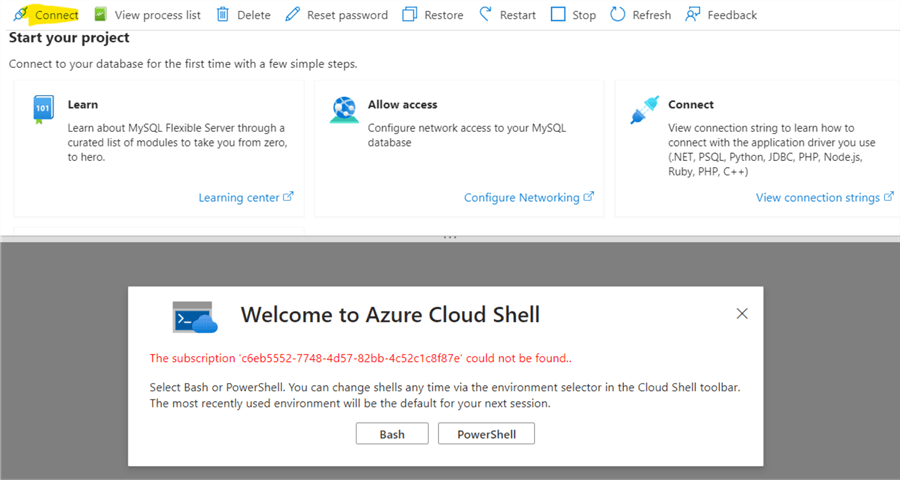Click the Refresh circular arrow icon
The height and width of the screenshot is (480, 900).
pyautogui.click(x=618, y=15)
